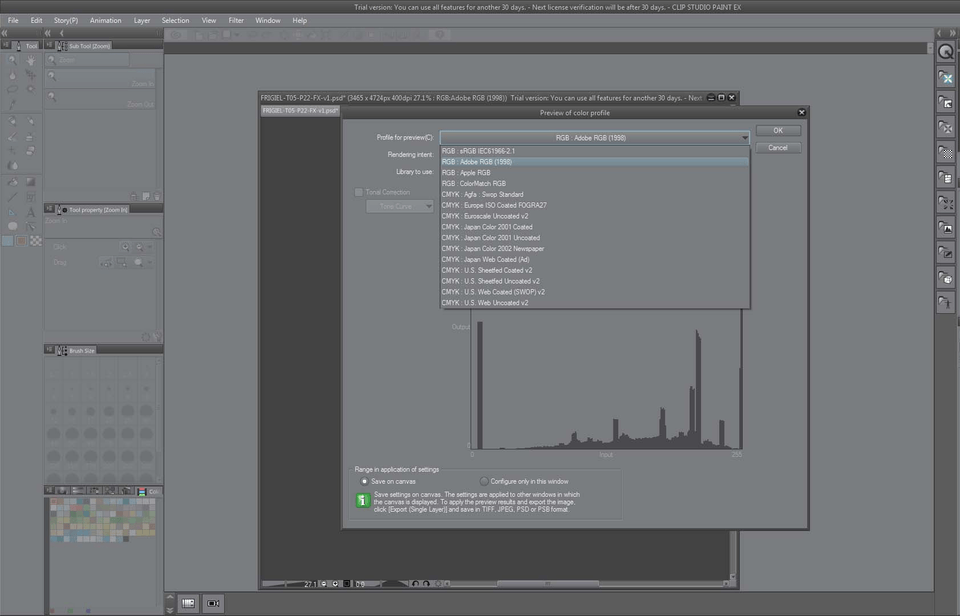Click the main drawing color swatch
Screen dimensions: 960x616
[9, 241]
